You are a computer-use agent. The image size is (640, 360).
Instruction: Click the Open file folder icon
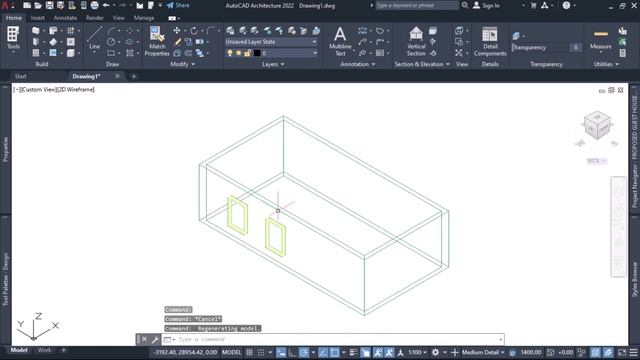pos(38,5)
